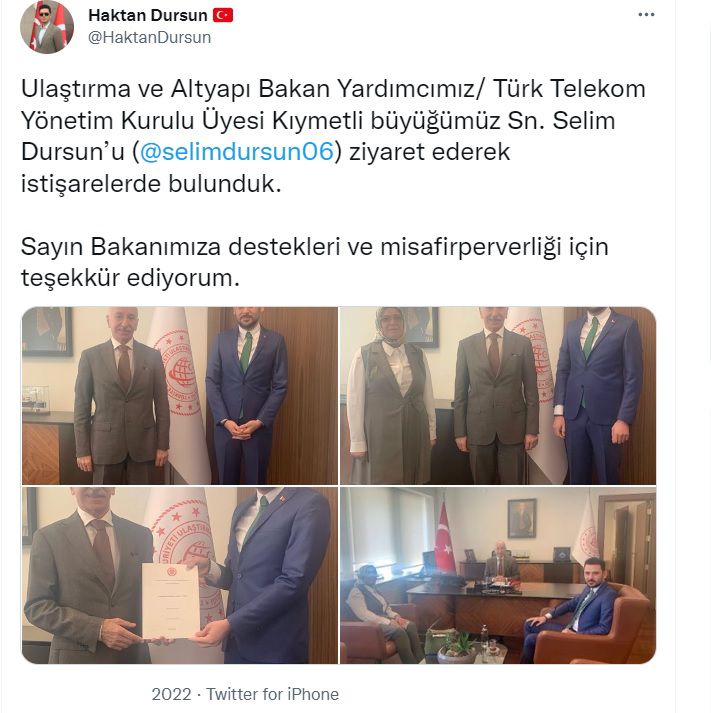
Task: Open the tweet's more options three-dot menu
Action: tap(646, 15)
